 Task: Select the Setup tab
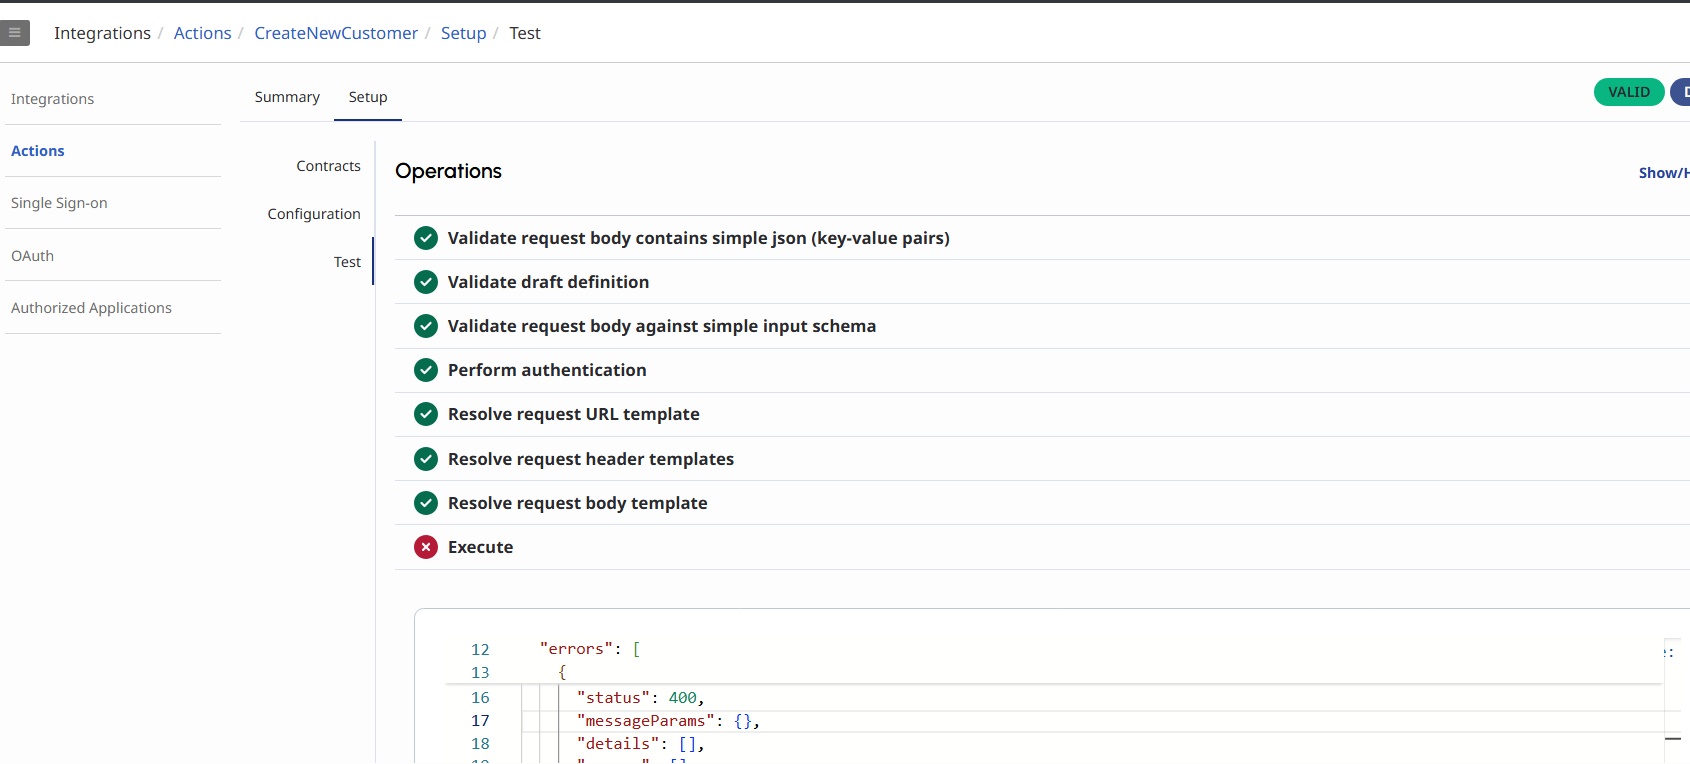click(368, 97)
